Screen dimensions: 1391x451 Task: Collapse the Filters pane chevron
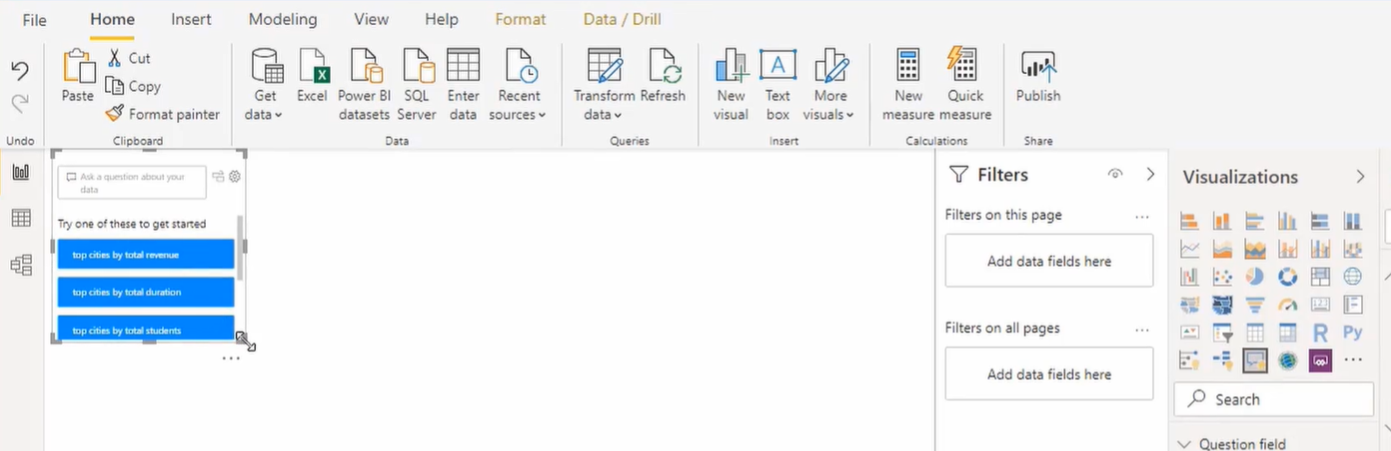click(1150, 174)
